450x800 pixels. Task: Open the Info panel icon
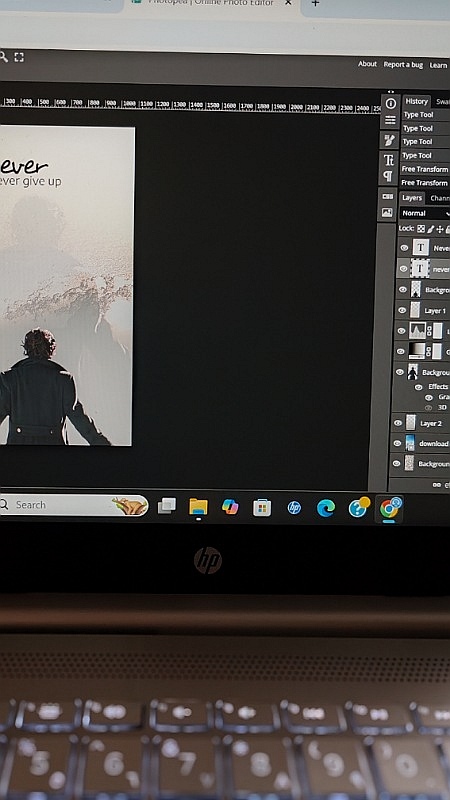(x=390, y=104)
